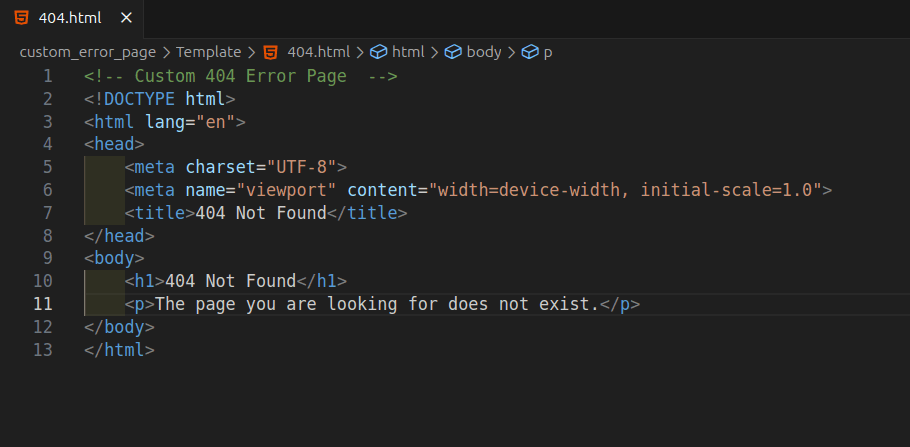Select the 404.html editor tab
The image size is (910, 447).
pos(71,19)
